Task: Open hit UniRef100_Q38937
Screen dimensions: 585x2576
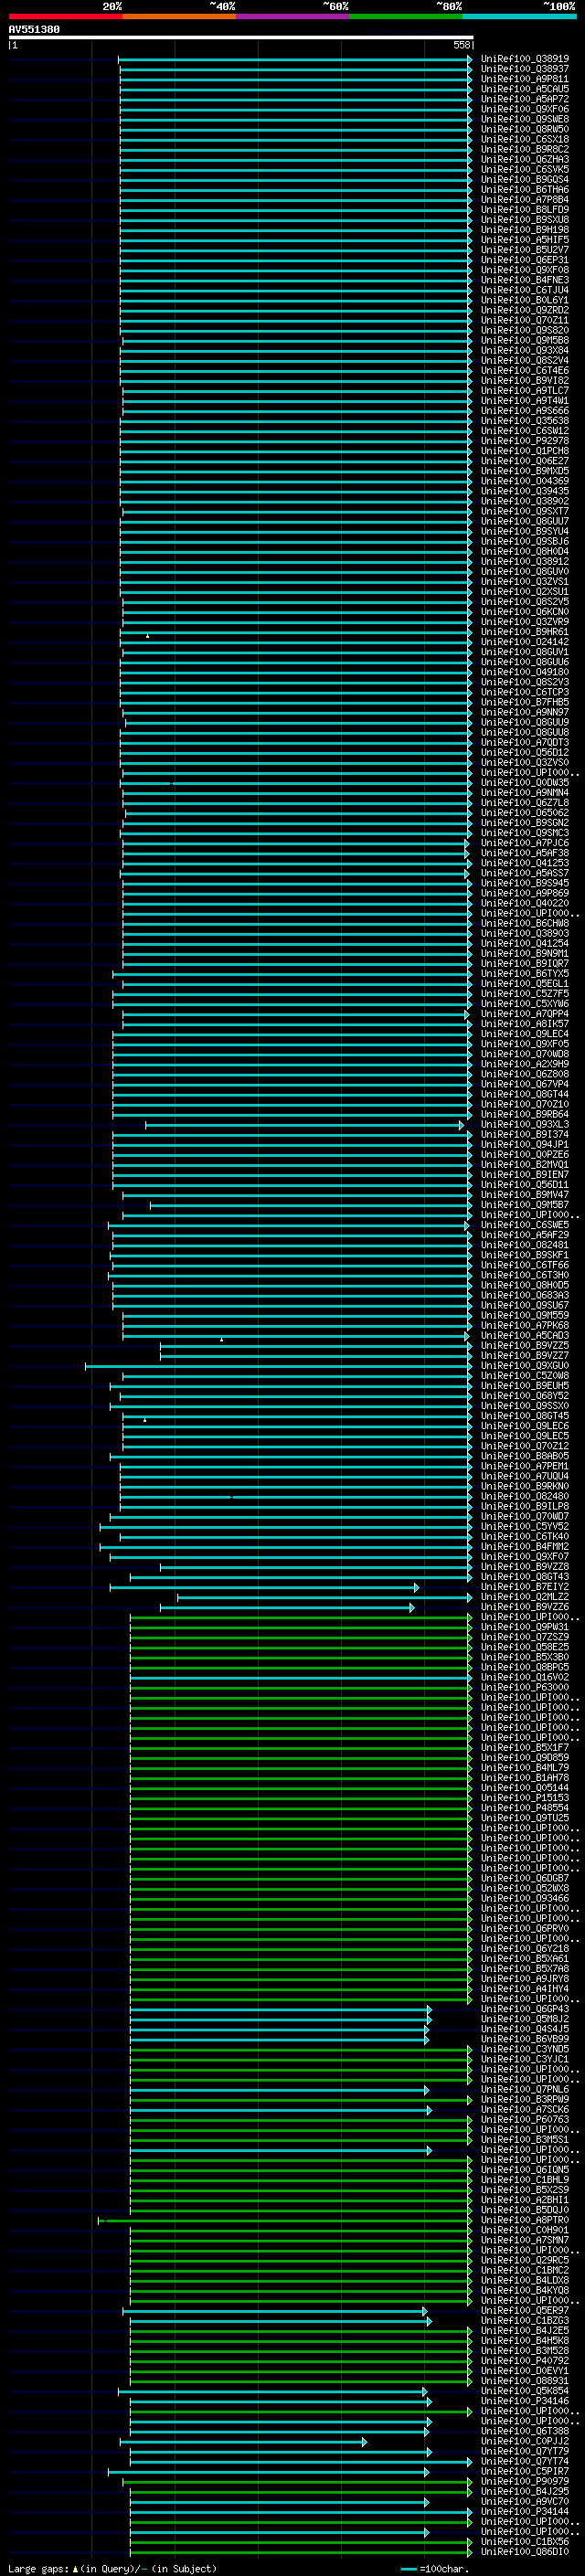Action: [x=525, y=69]
